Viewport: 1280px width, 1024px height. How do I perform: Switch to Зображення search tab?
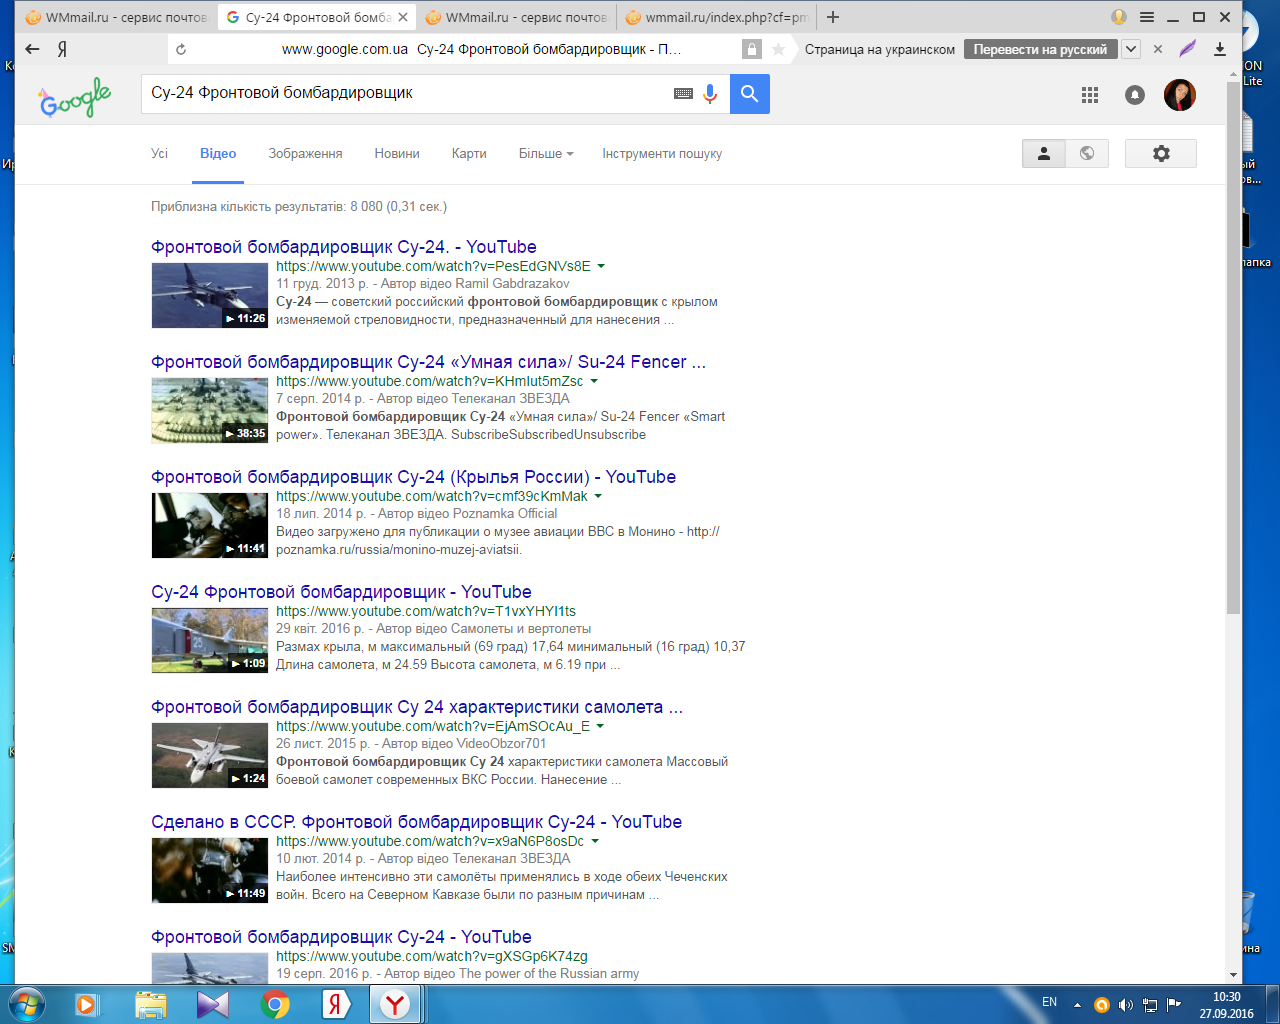coord(305,154)
